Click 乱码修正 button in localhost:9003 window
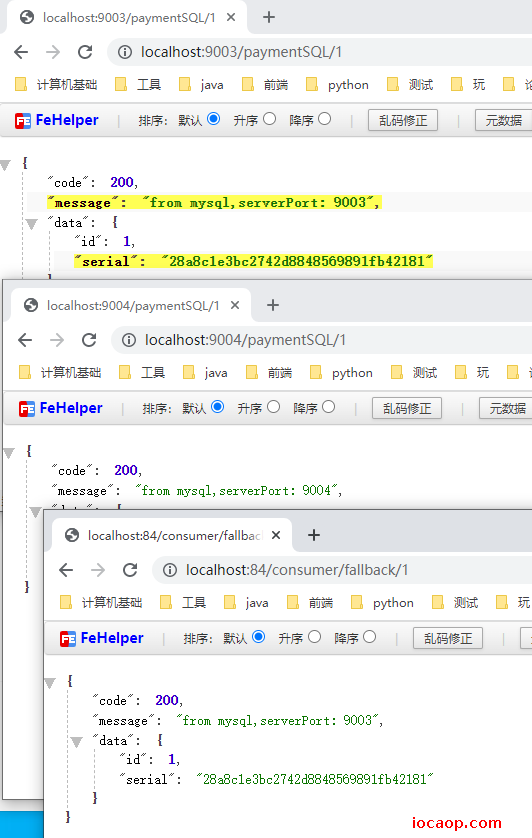This screenshot has height=838, width=532. [403, 120]
